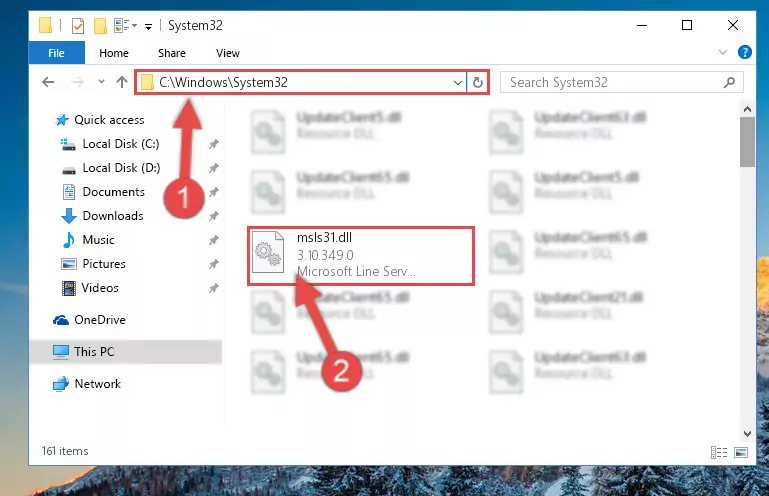
Task: Unpin Local Disk (D:) via pin icon
Action: [213, 168]
